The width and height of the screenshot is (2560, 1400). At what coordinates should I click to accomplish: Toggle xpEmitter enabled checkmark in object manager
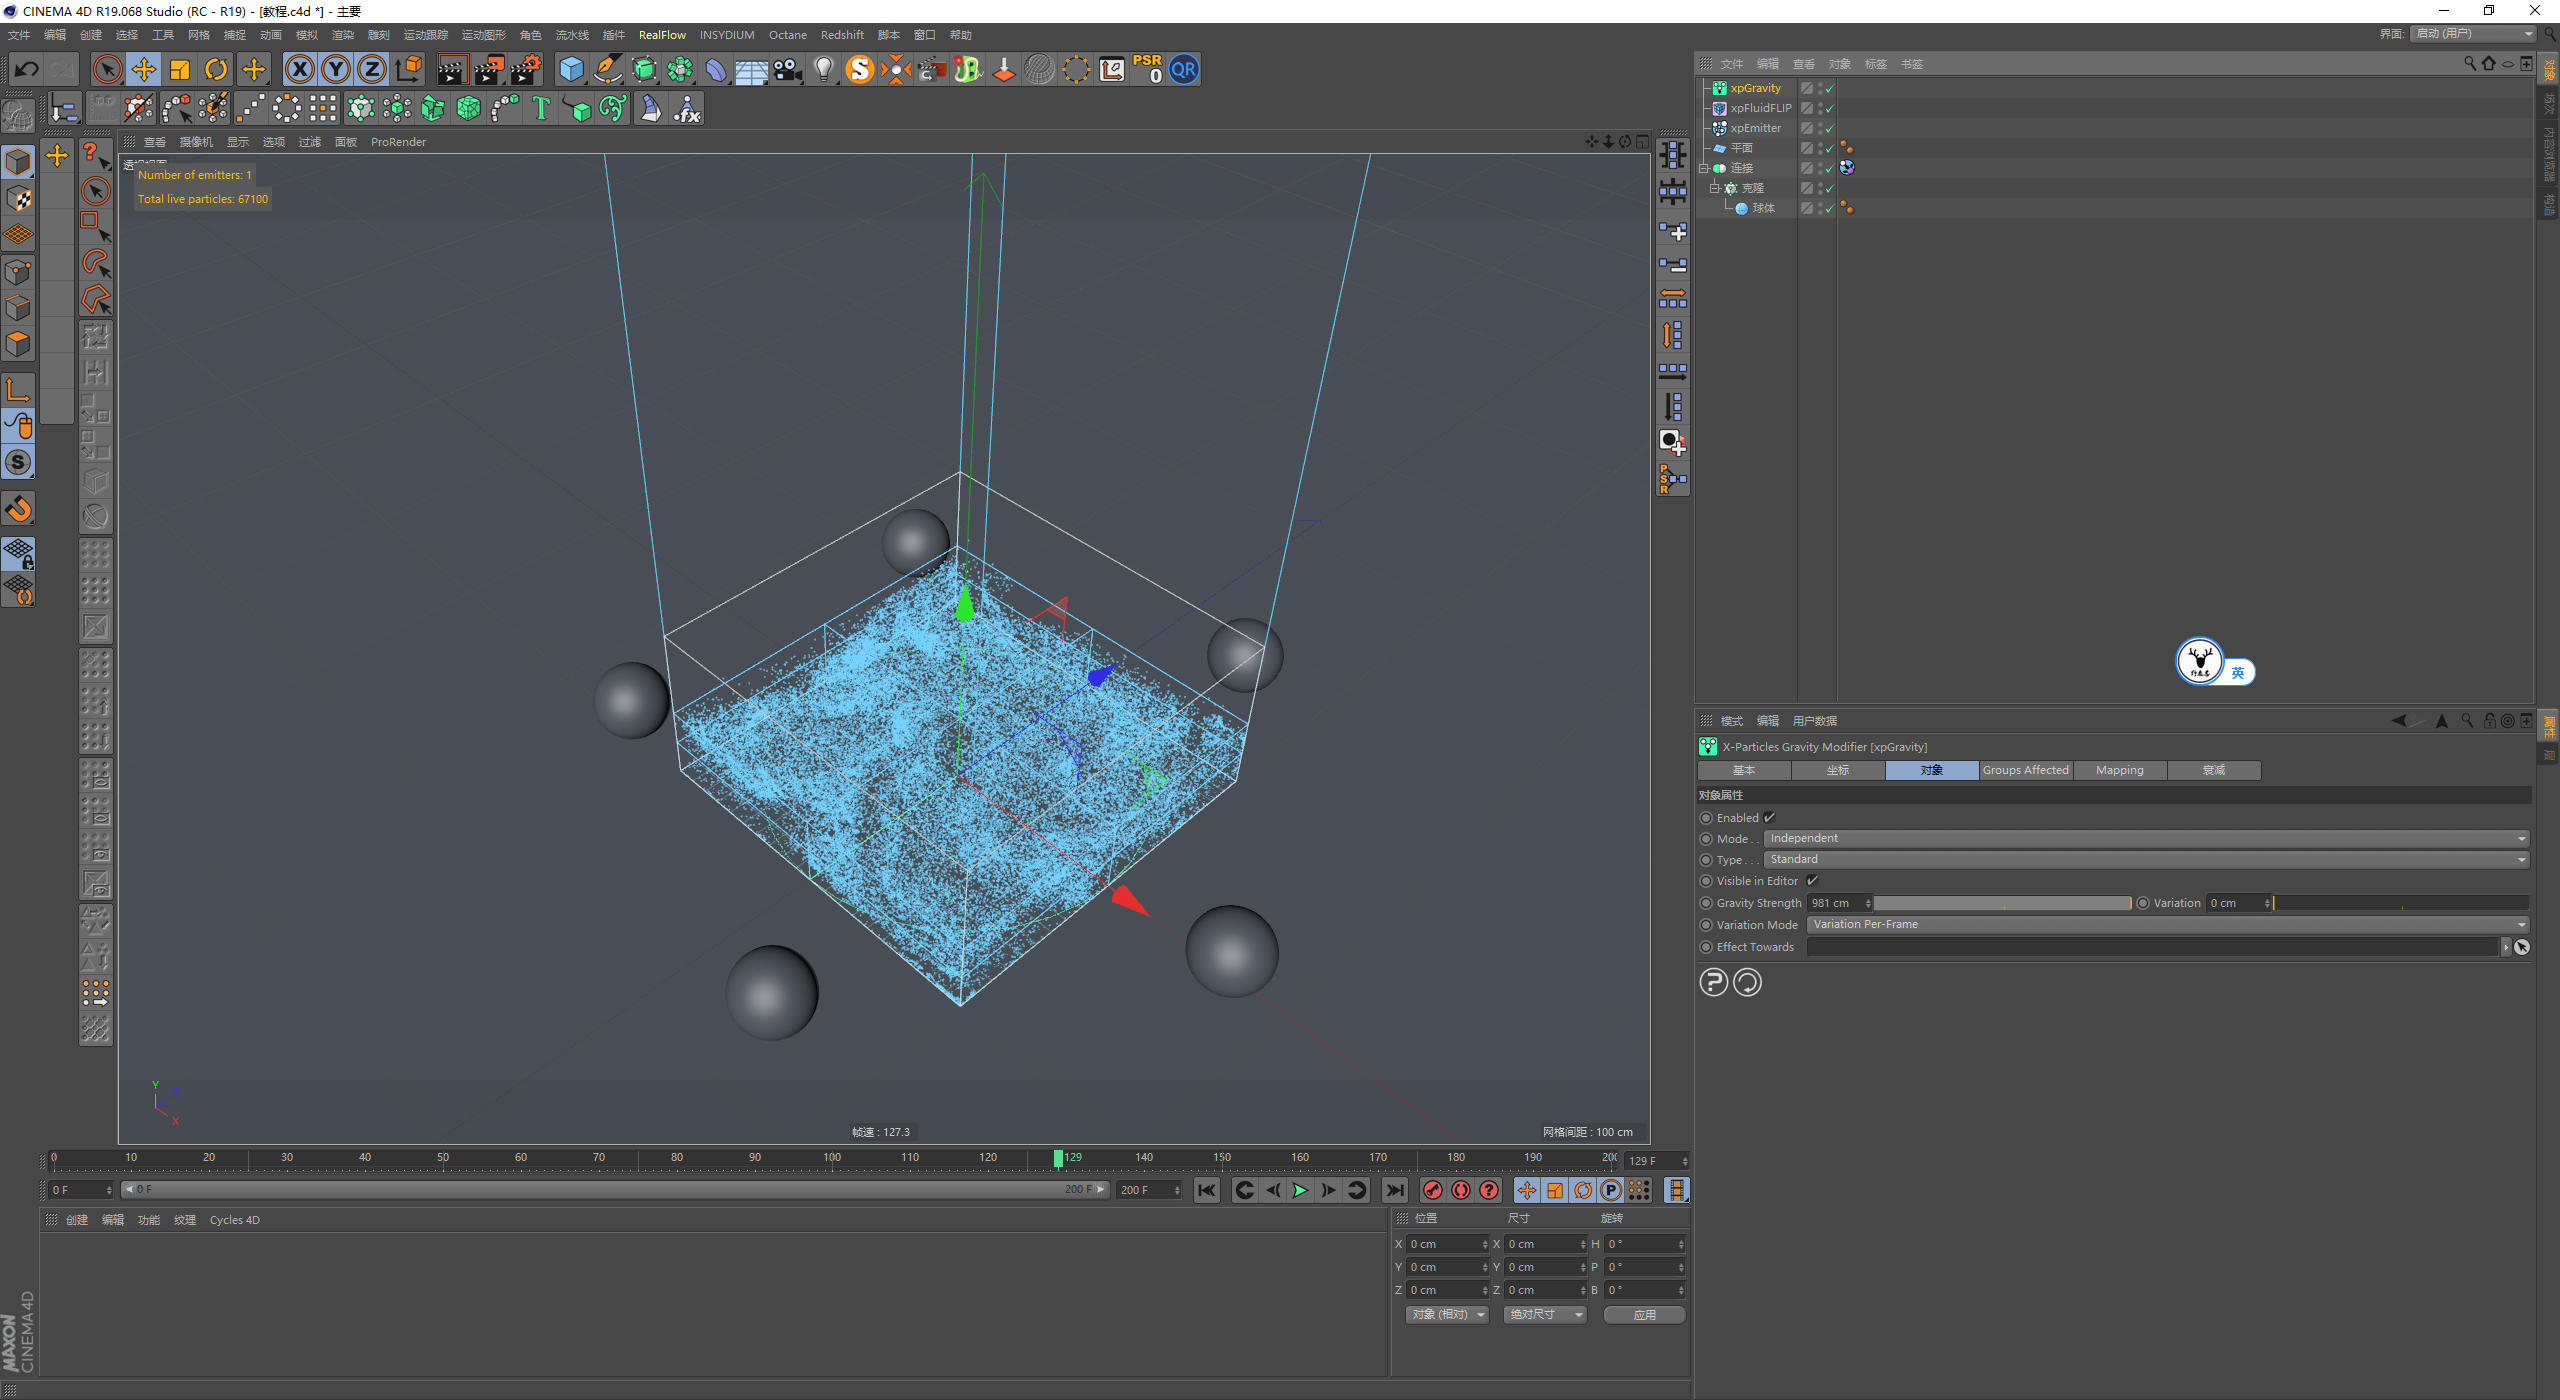(x=1830, y=128)
